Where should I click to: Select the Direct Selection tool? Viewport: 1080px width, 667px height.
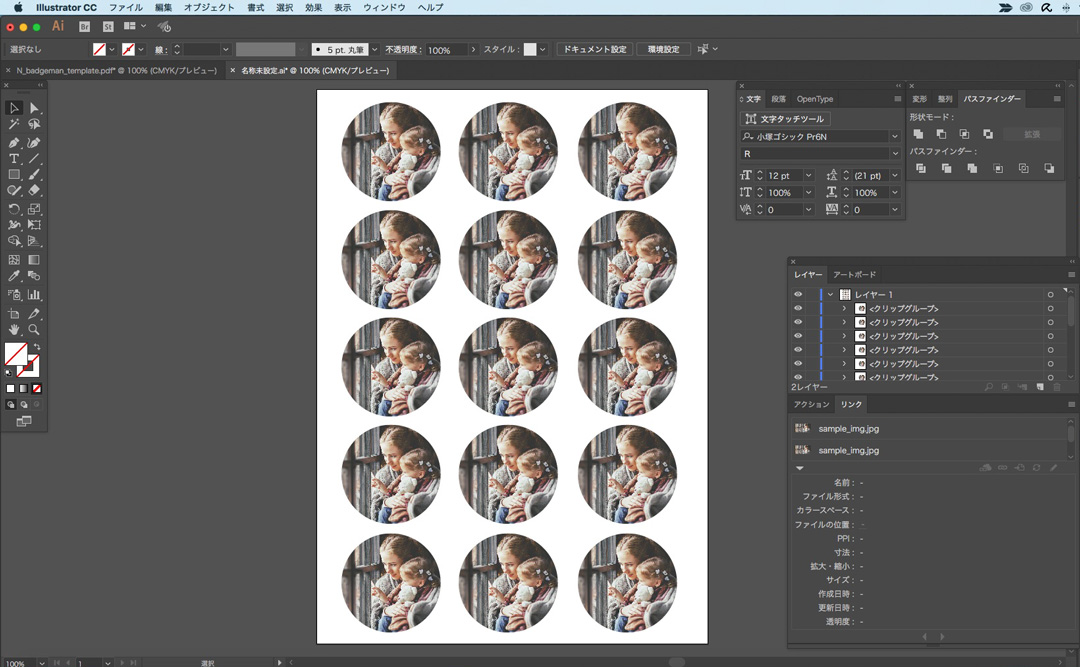pyautogui.click(x=34, y=108)
